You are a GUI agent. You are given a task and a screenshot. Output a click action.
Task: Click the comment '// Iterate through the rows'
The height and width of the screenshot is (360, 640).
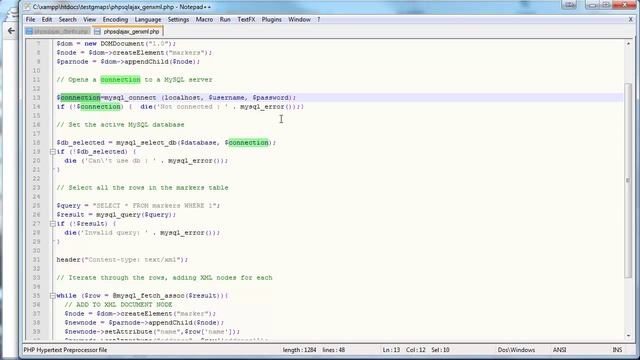pyautogui.click(x=164, y=278)
